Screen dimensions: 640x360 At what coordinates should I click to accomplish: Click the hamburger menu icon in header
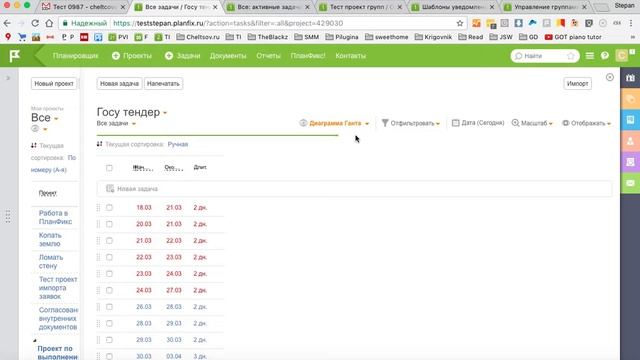click(590, 56)
